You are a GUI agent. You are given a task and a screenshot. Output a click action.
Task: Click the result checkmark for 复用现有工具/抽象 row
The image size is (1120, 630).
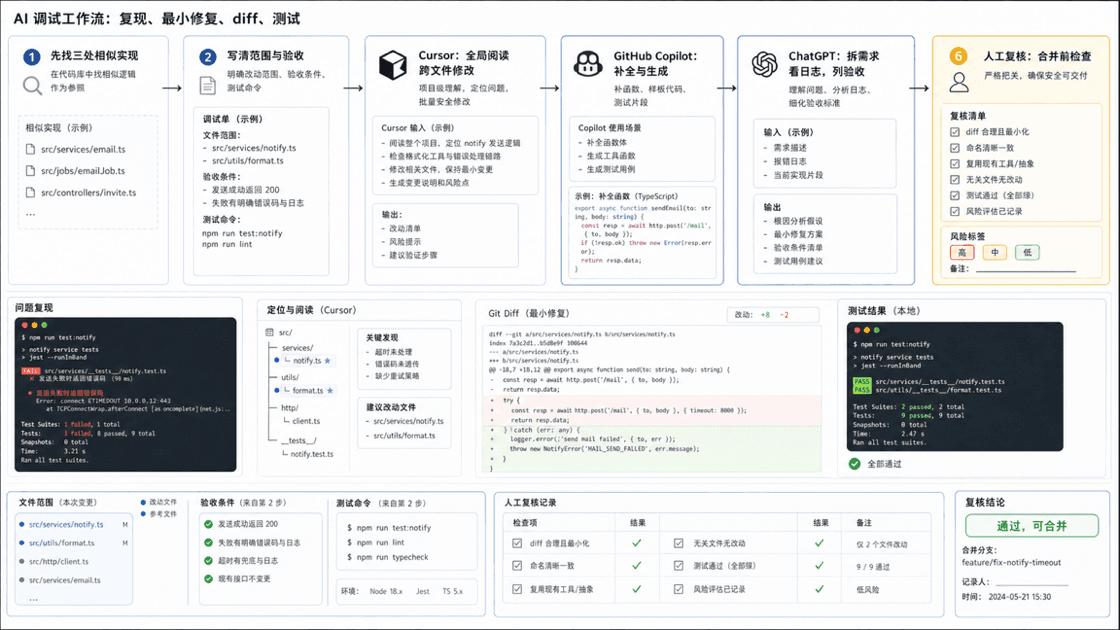pos(636,589)
